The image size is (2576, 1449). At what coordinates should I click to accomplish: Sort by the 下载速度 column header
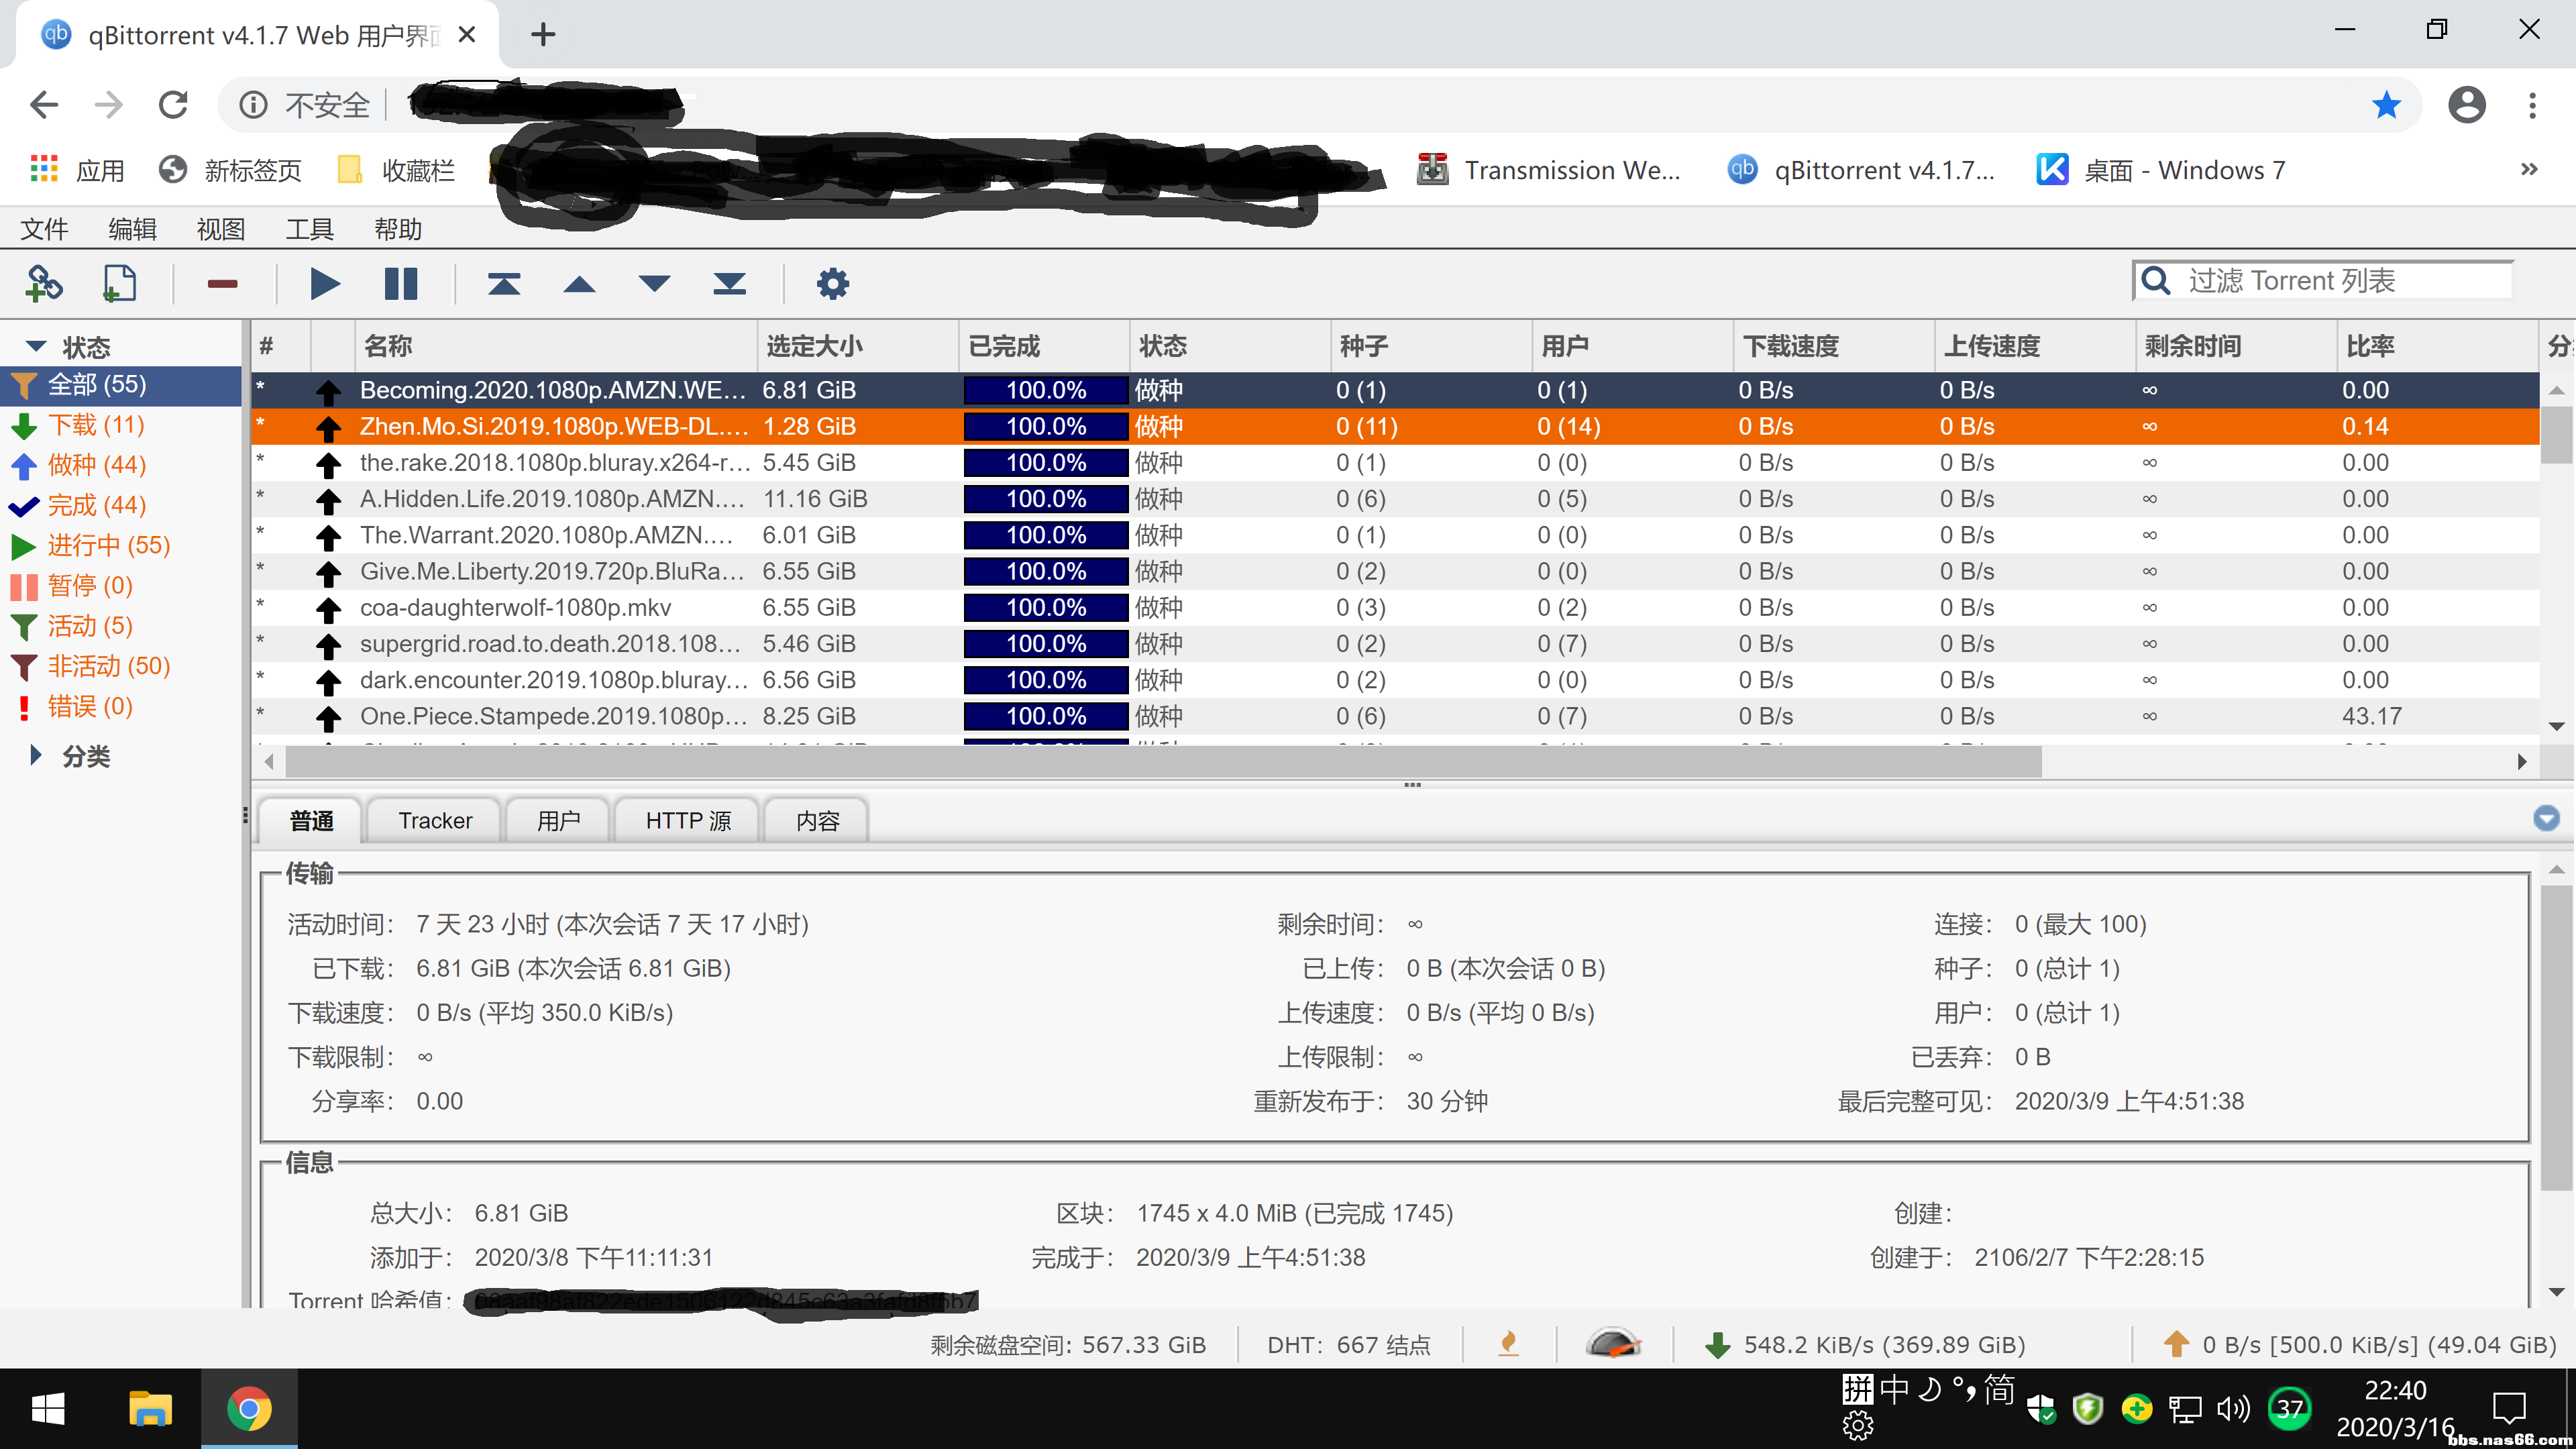pos(1790,346)
